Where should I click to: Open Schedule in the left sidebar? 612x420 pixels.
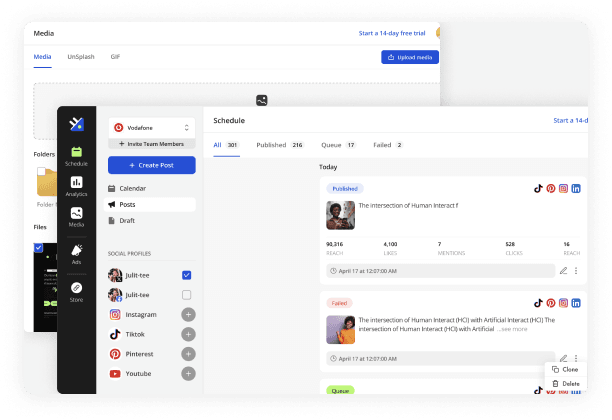(76, 155)
